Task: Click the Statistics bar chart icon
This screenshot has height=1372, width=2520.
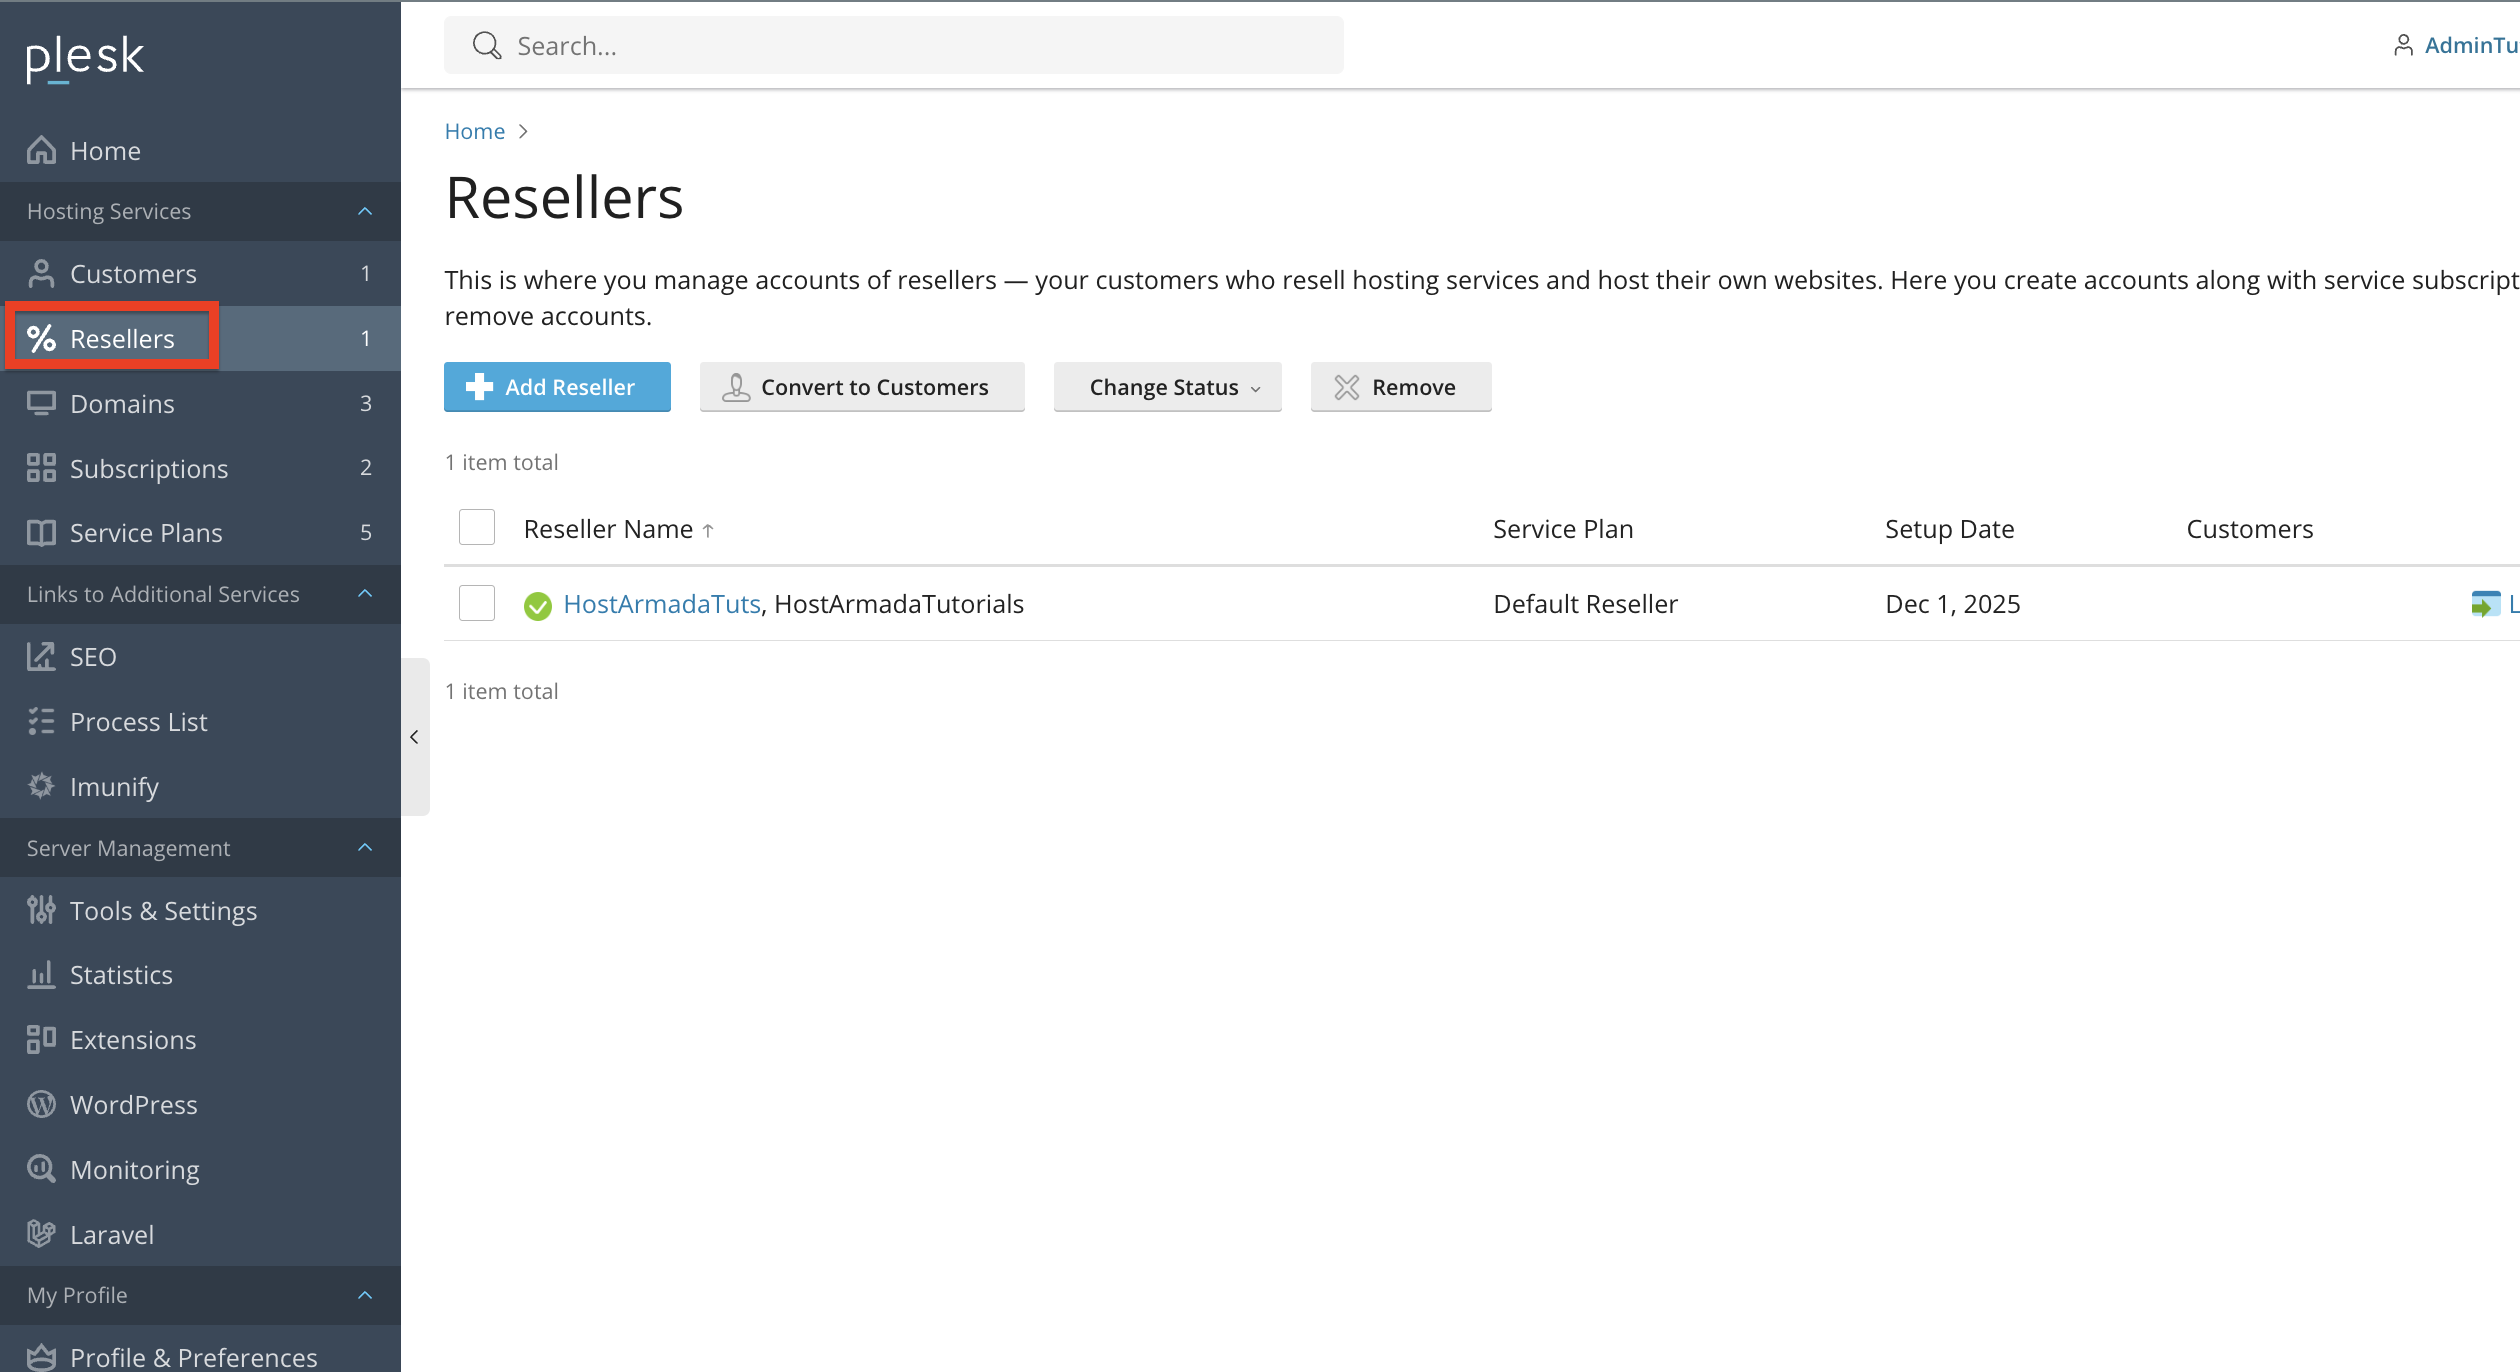Action: tap(41, 974)
